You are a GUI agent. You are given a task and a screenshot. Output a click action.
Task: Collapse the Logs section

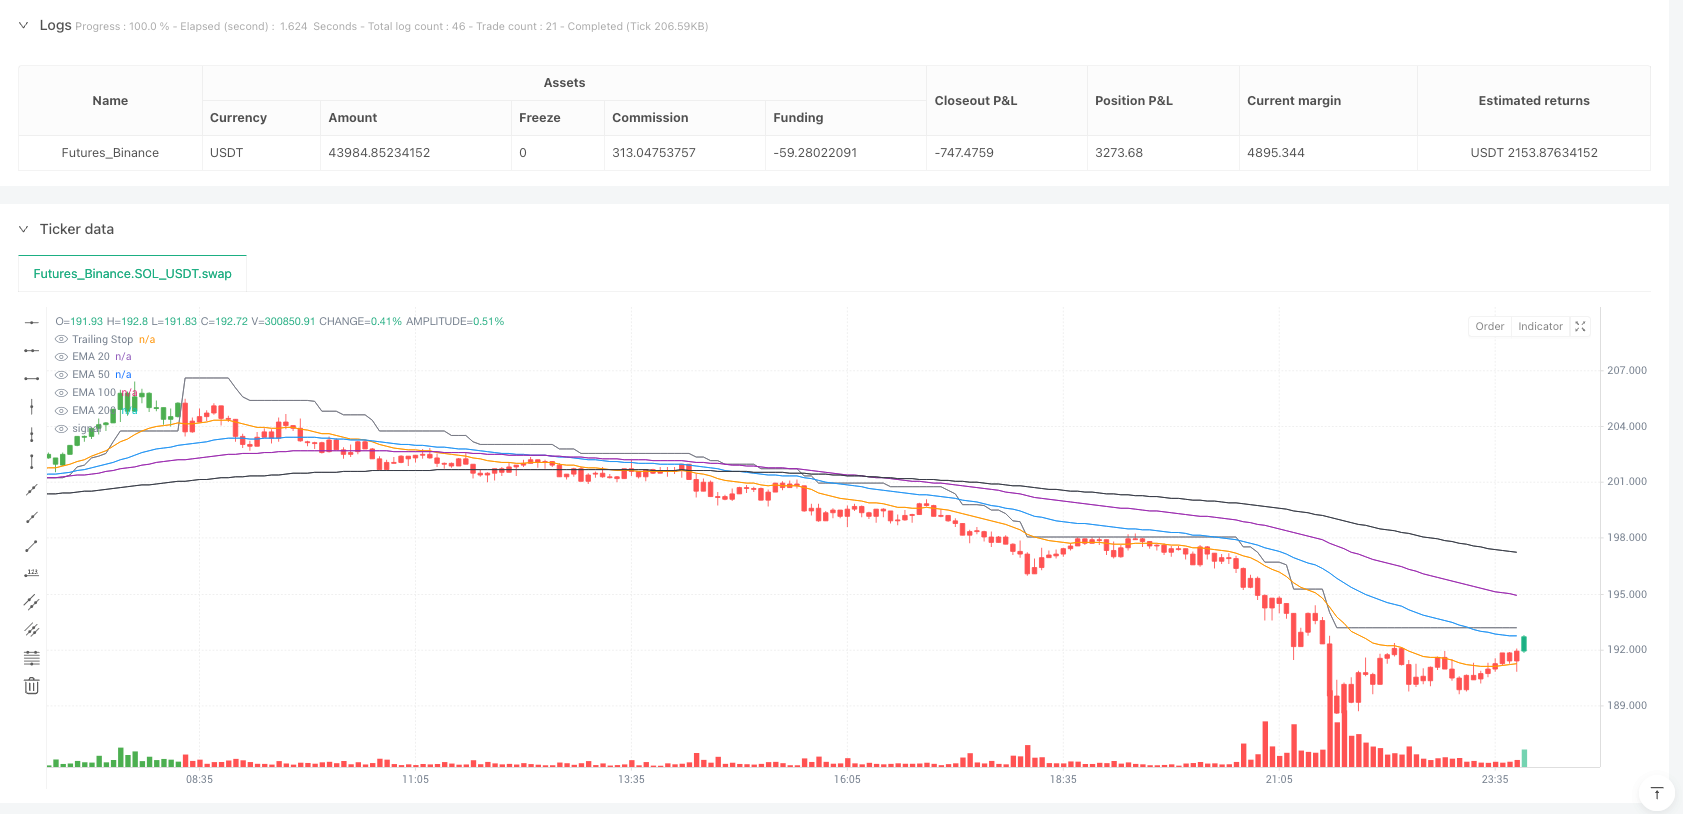pos(23,26)
